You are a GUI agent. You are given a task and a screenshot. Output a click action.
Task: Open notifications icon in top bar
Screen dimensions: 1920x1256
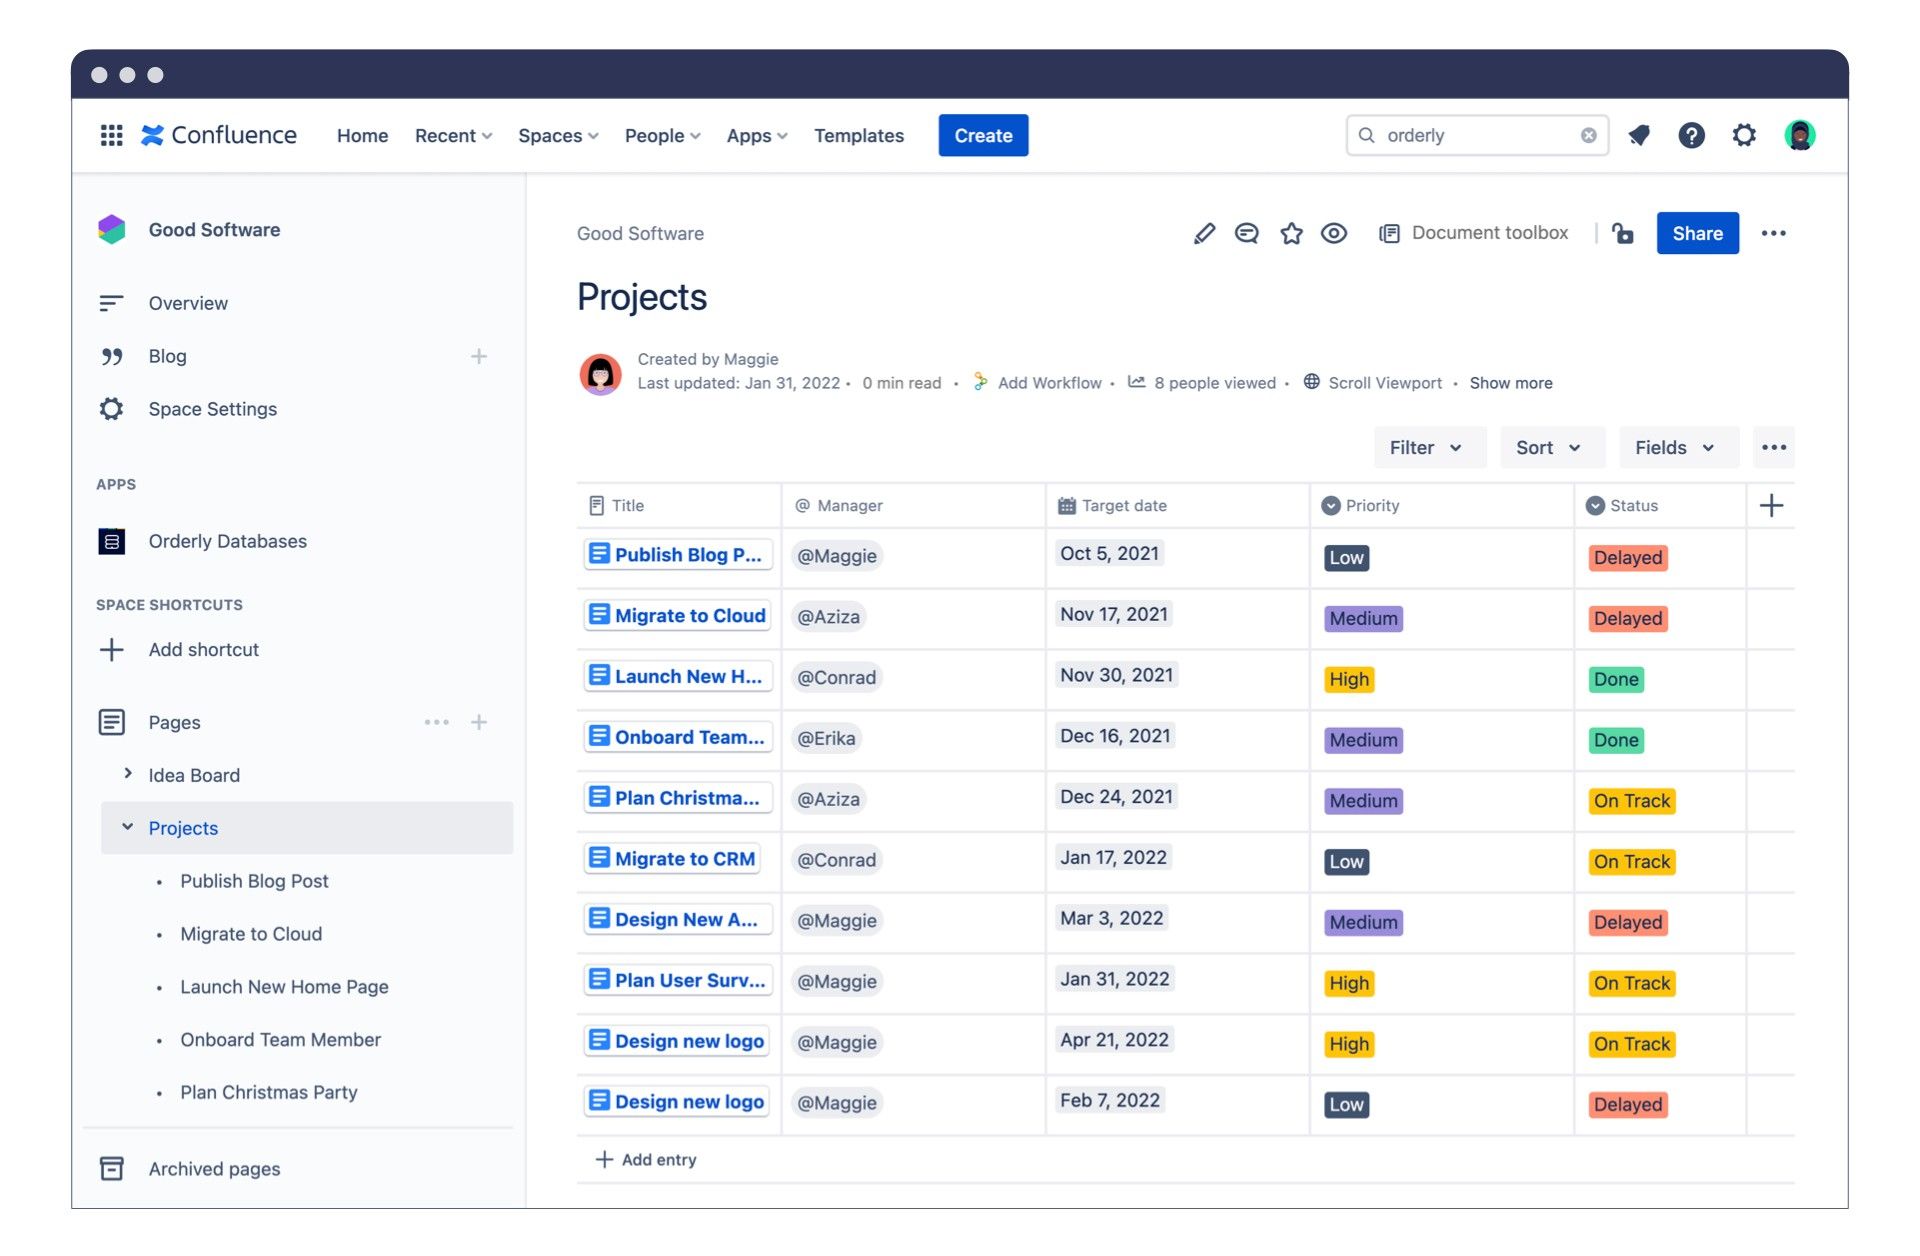coord(1638,135)
